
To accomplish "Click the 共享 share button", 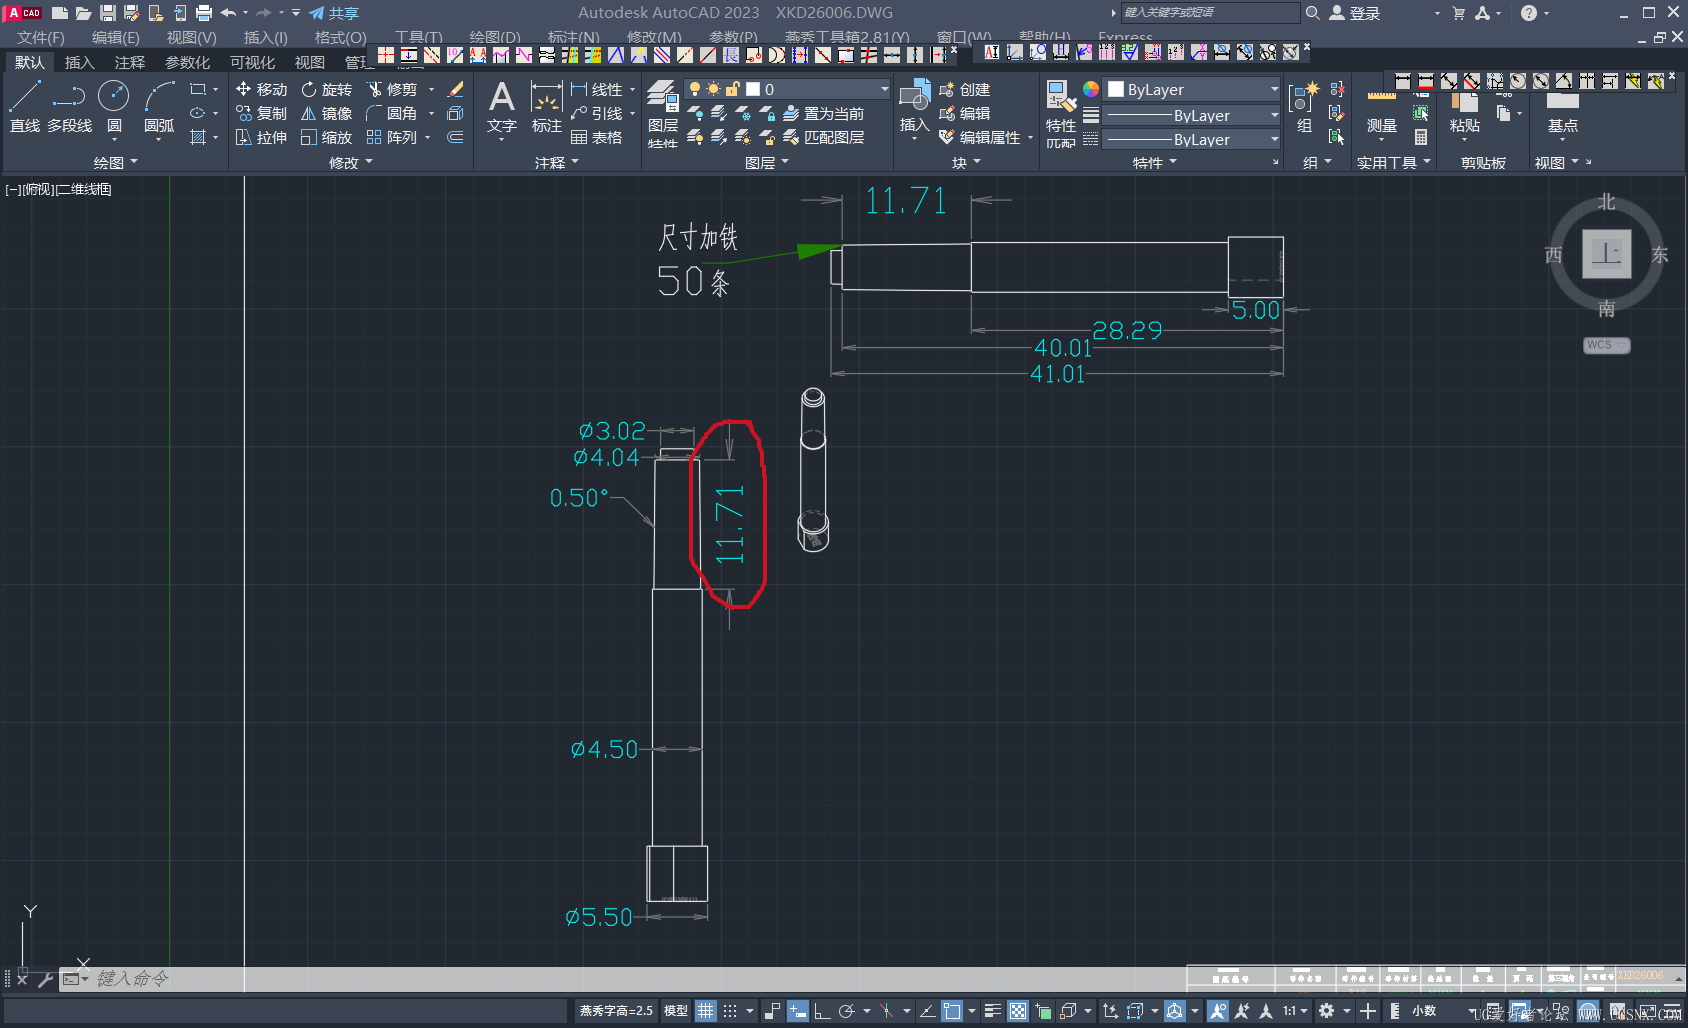I will pyautogui.click(x=334, y=13).
